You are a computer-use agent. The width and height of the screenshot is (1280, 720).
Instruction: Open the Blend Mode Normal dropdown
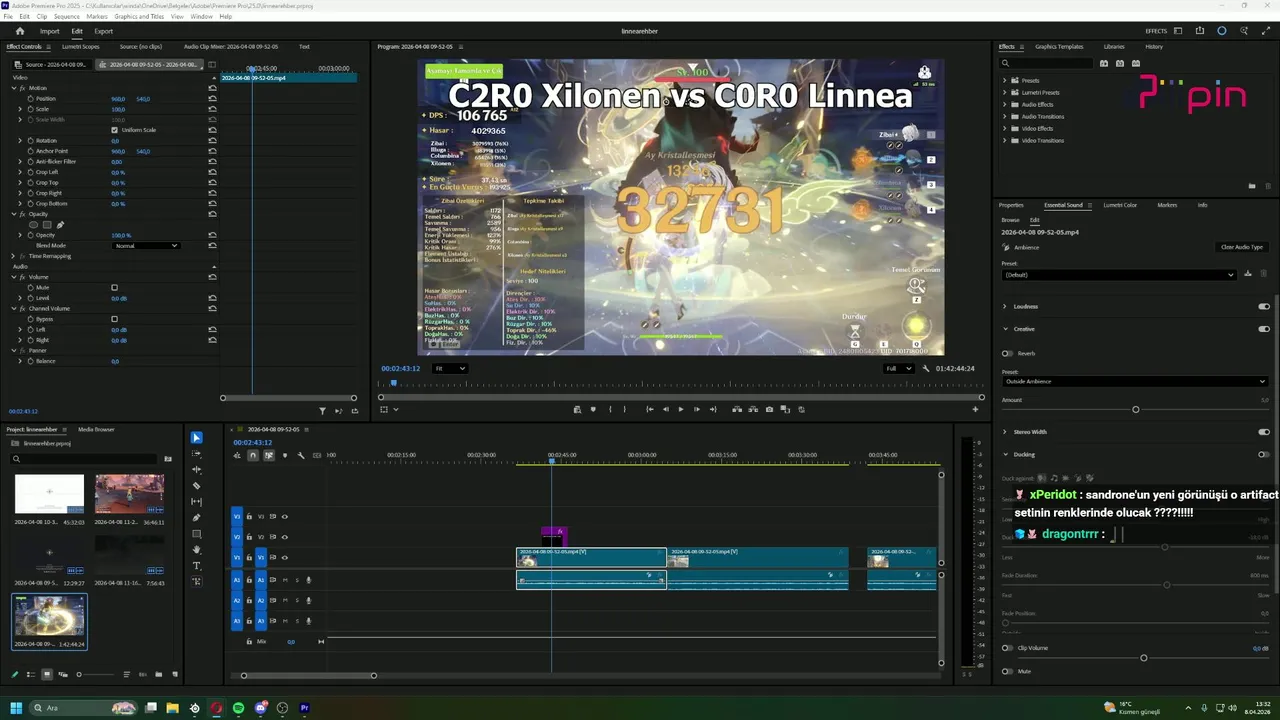point(146,246)
